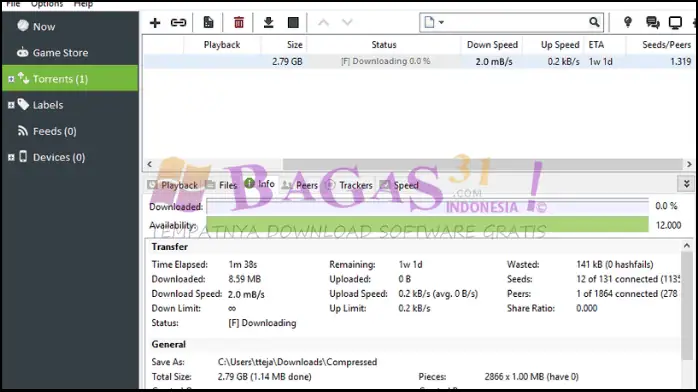Click the chat bubbles icon

[x=653, y=22]
